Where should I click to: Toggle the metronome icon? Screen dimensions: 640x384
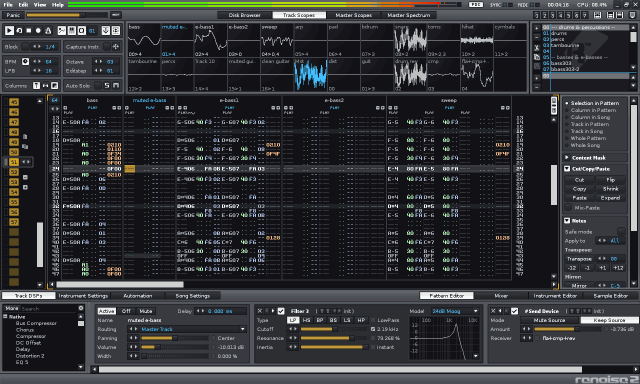(x=48, y=31)
